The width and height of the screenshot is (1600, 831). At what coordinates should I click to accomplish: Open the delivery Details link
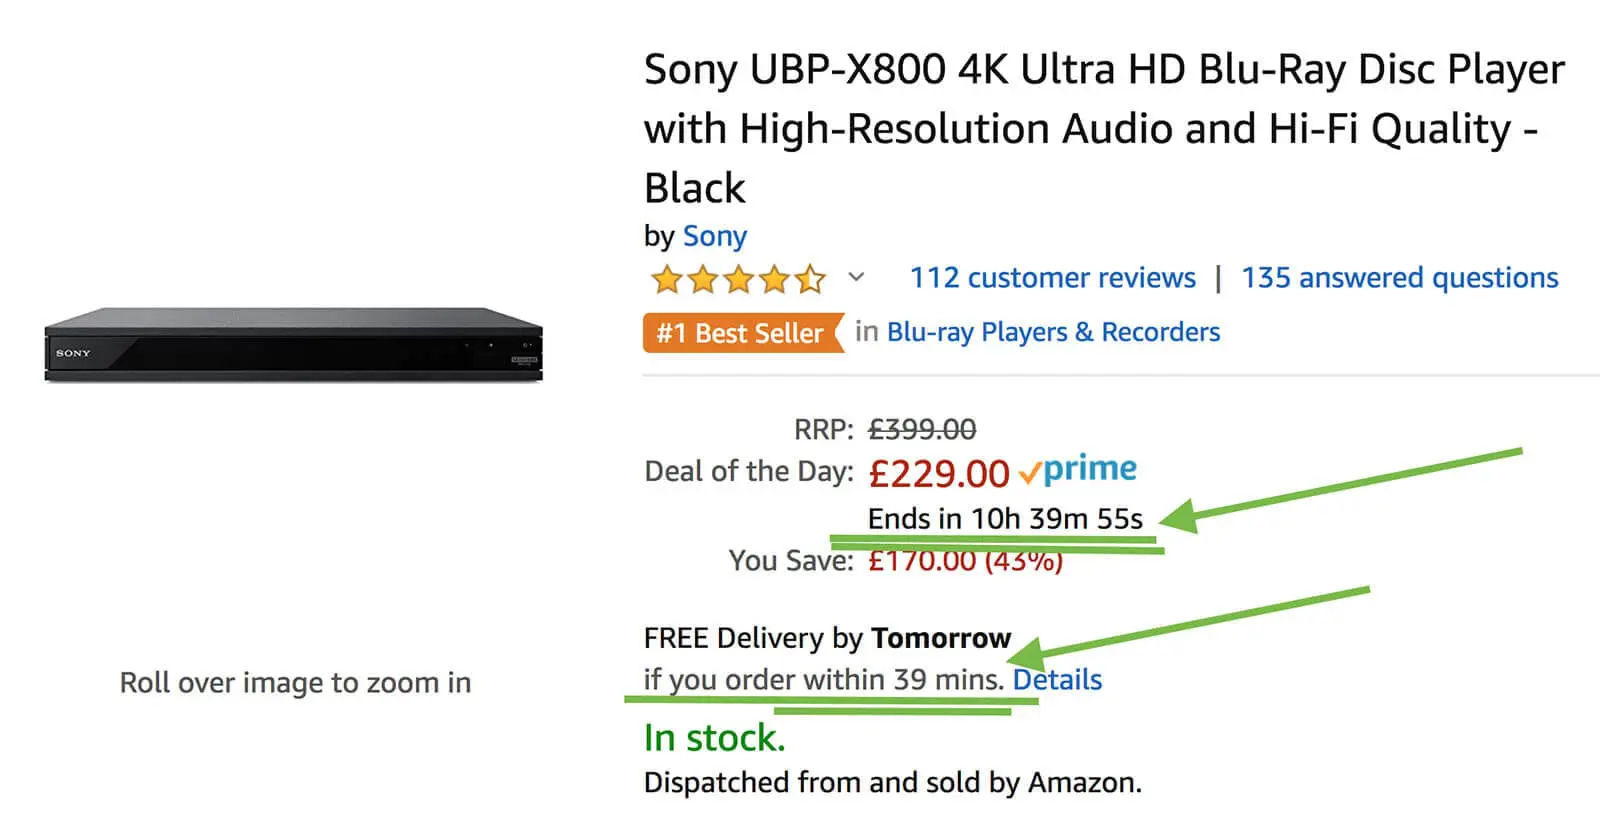pos(1057,680)
